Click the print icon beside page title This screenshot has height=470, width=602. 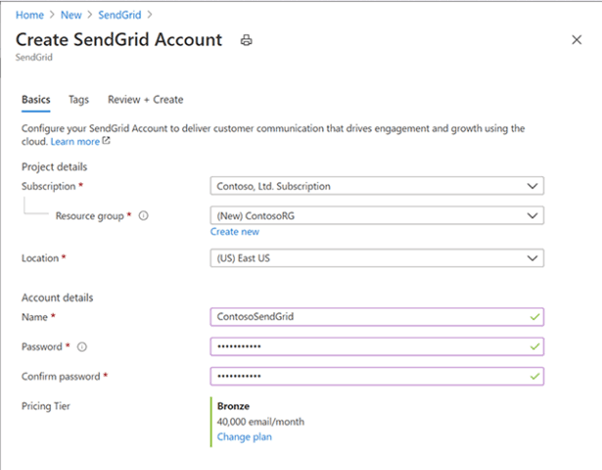pos(246,40)
